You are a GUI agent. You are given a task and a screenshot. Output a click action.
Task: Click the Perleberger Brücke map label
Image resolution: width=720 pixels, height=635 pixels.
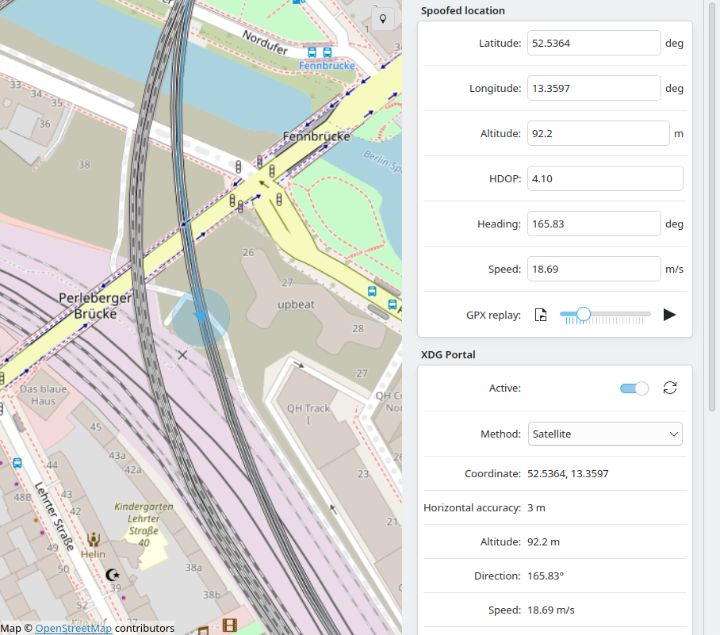coord(95,306)
